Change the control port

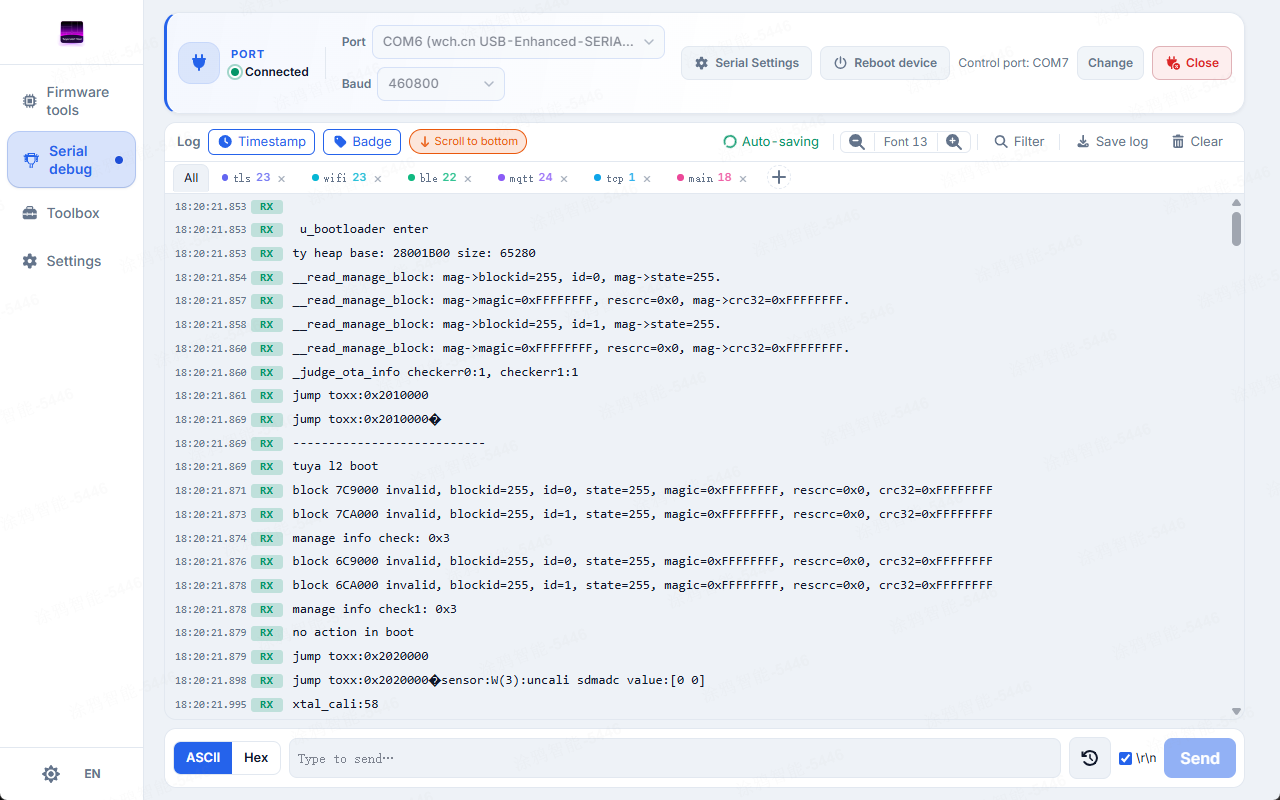coord(1110,63)
